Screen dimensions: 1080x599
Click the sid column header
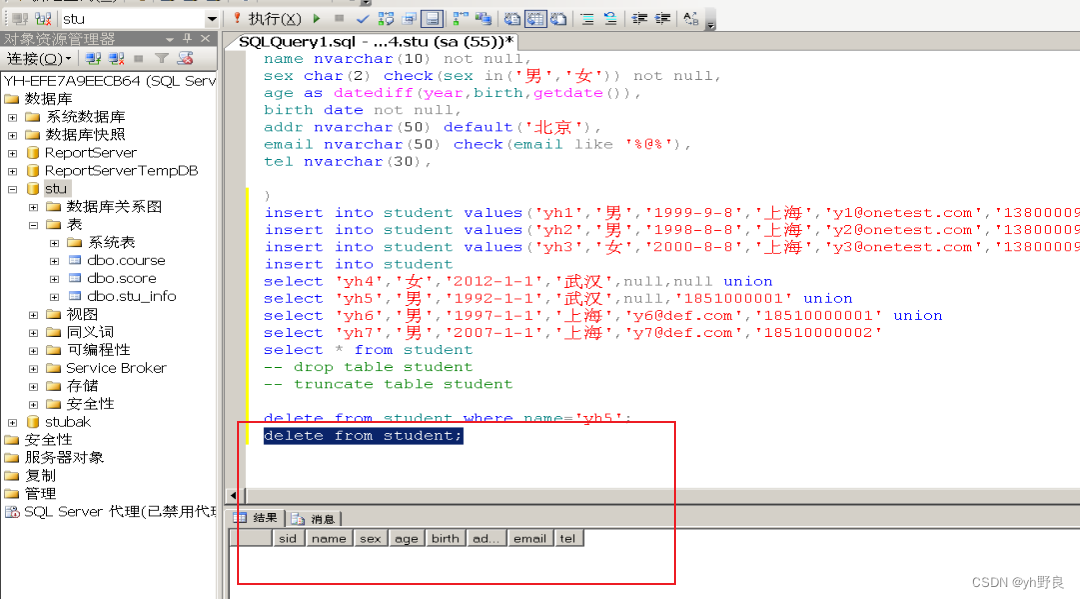click(x=288, y=538)
